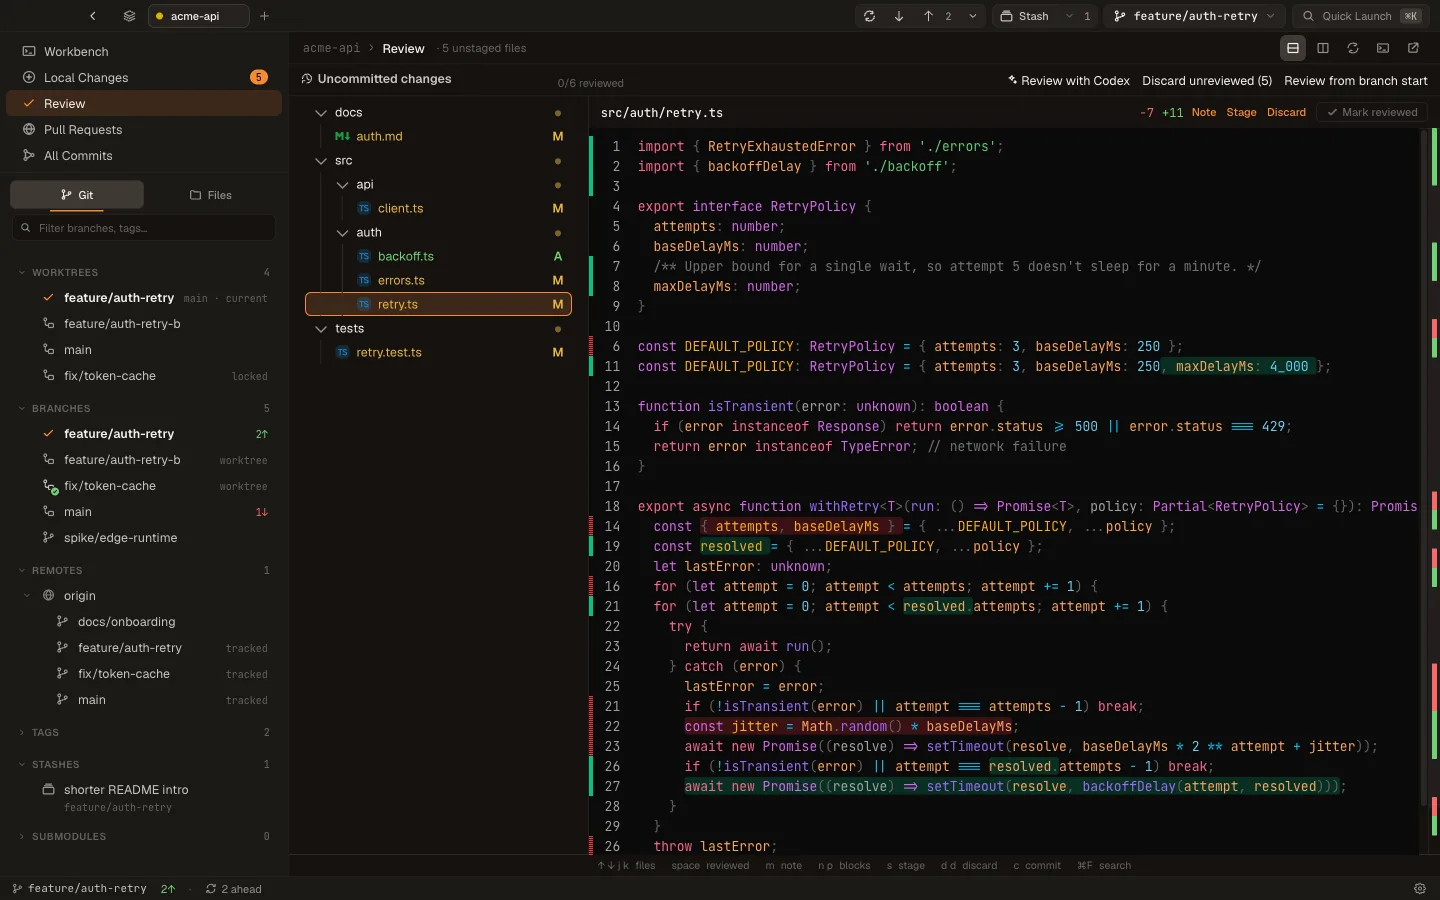Viewport: 1440px width, 900px height.
Task: Open backoff.ts in the file tree
Action: pyautogui.click(x=438, y=256)
